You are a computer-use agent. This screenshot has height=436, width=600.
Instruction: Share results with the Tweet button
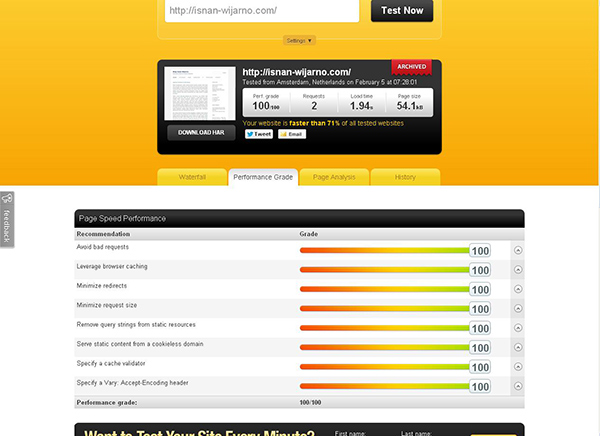259,134
